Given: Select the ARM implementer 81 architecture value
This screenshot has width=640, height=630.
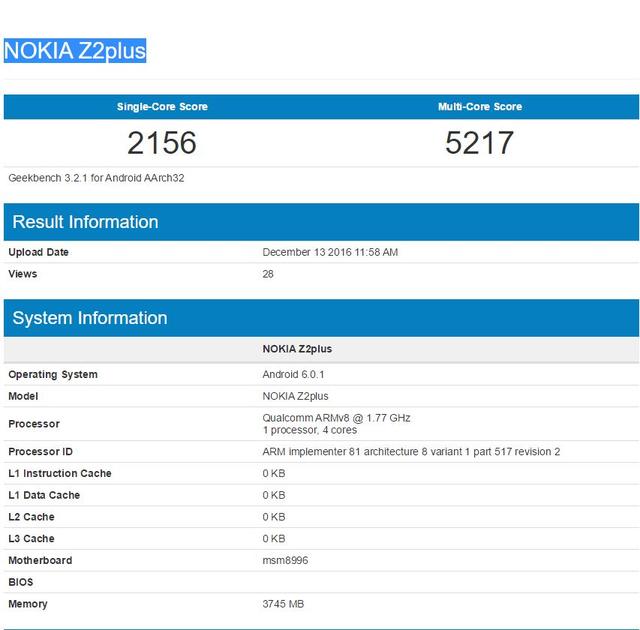Looking at the screenshot, I should point(411,452).
